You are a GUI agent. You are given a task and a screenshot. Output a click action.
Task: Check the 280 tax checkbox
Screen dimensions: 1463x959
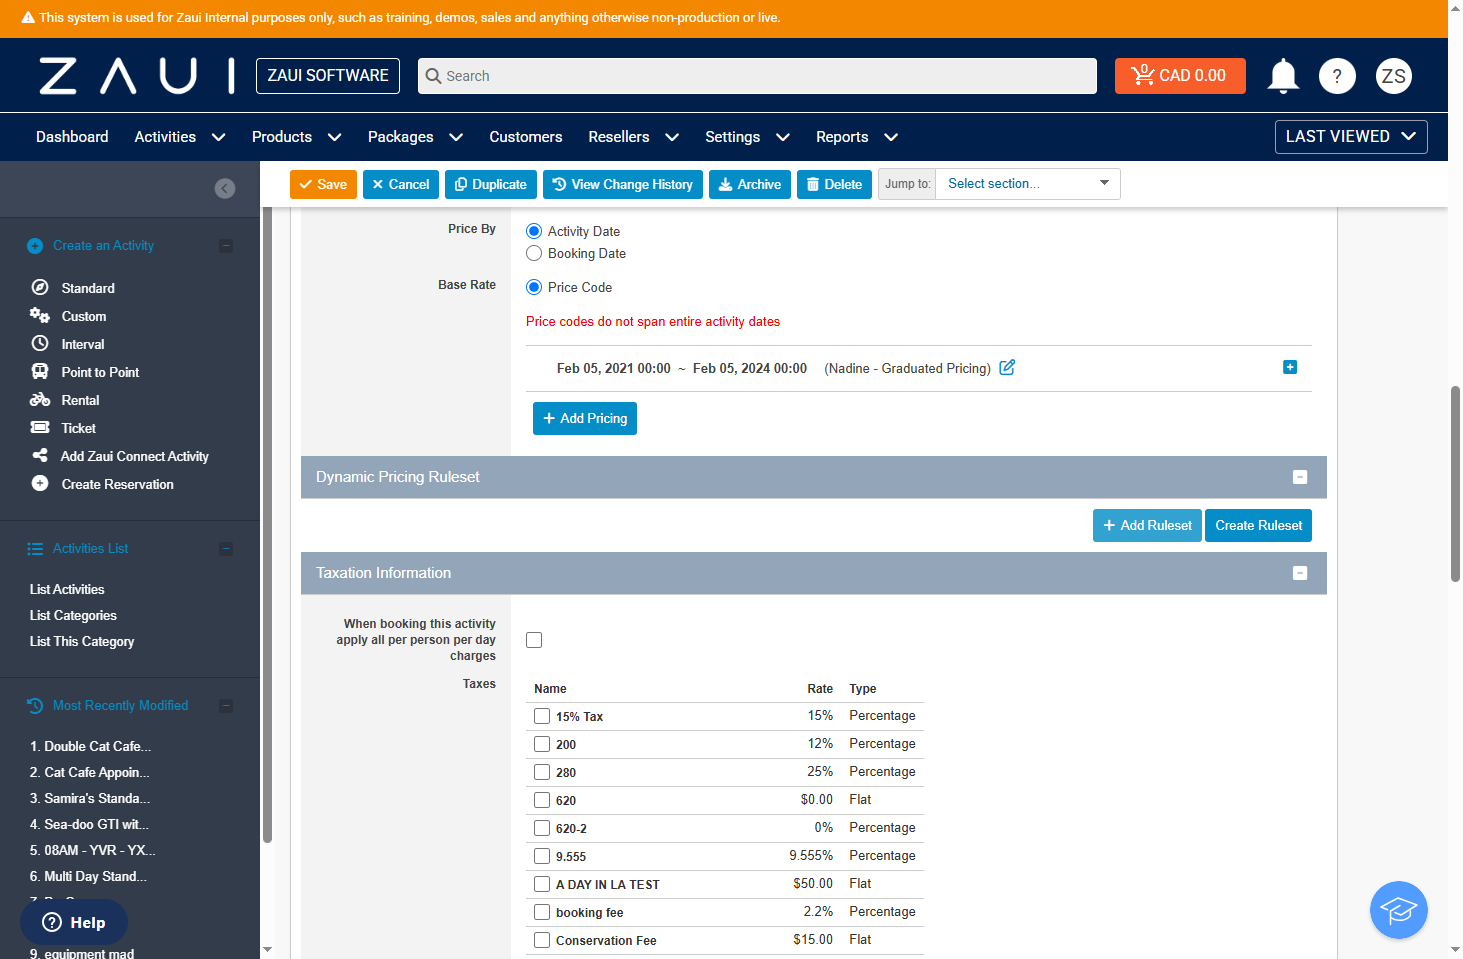click(542, 772)
